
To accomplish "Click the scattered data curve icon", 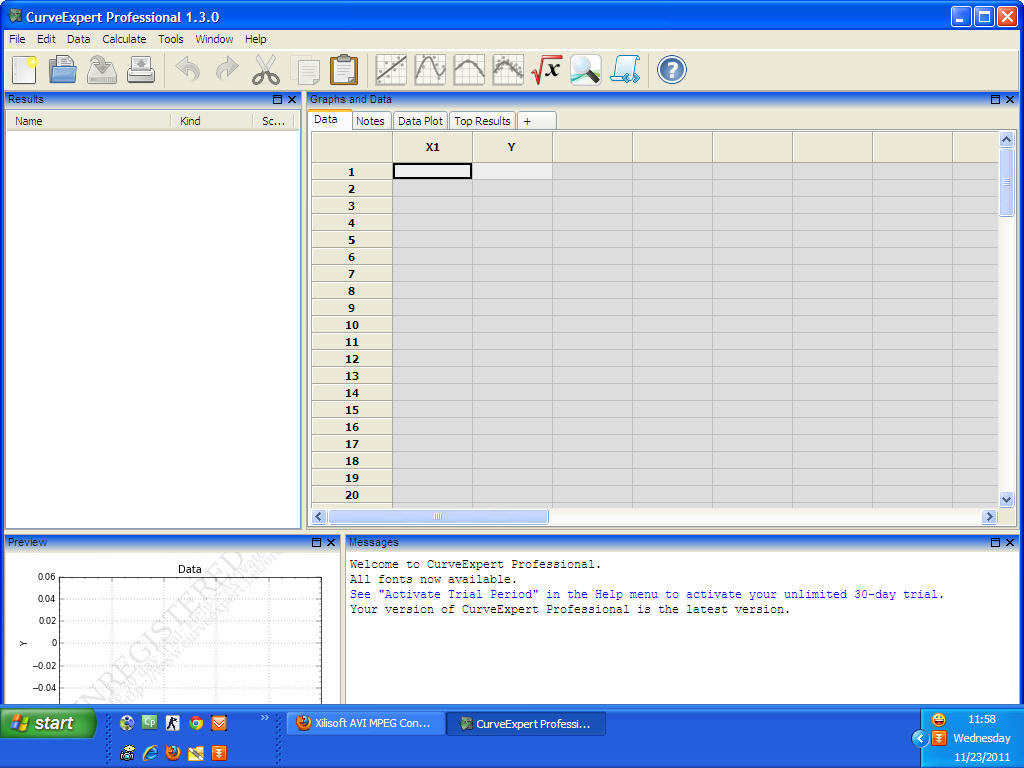I will (x=508, y=70).
